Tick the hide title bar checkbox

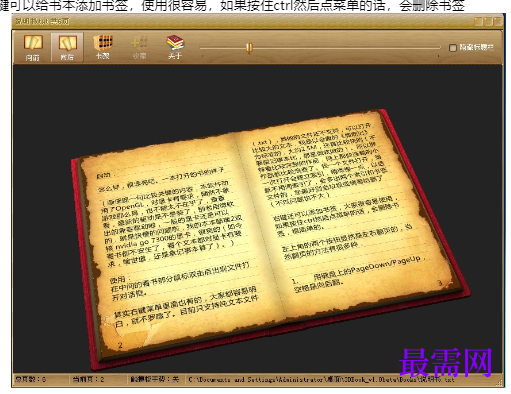pos(452,48)
